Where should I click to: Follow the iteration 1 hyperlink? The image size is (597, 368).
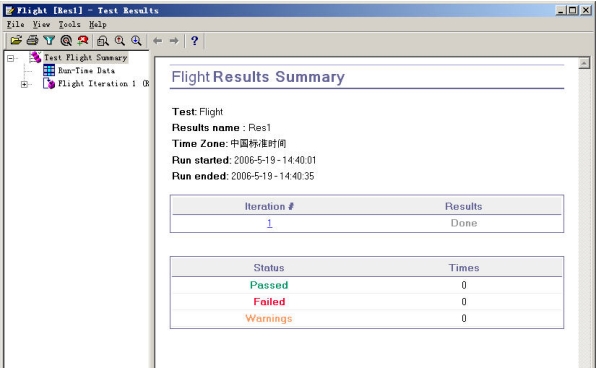[270, 223]
